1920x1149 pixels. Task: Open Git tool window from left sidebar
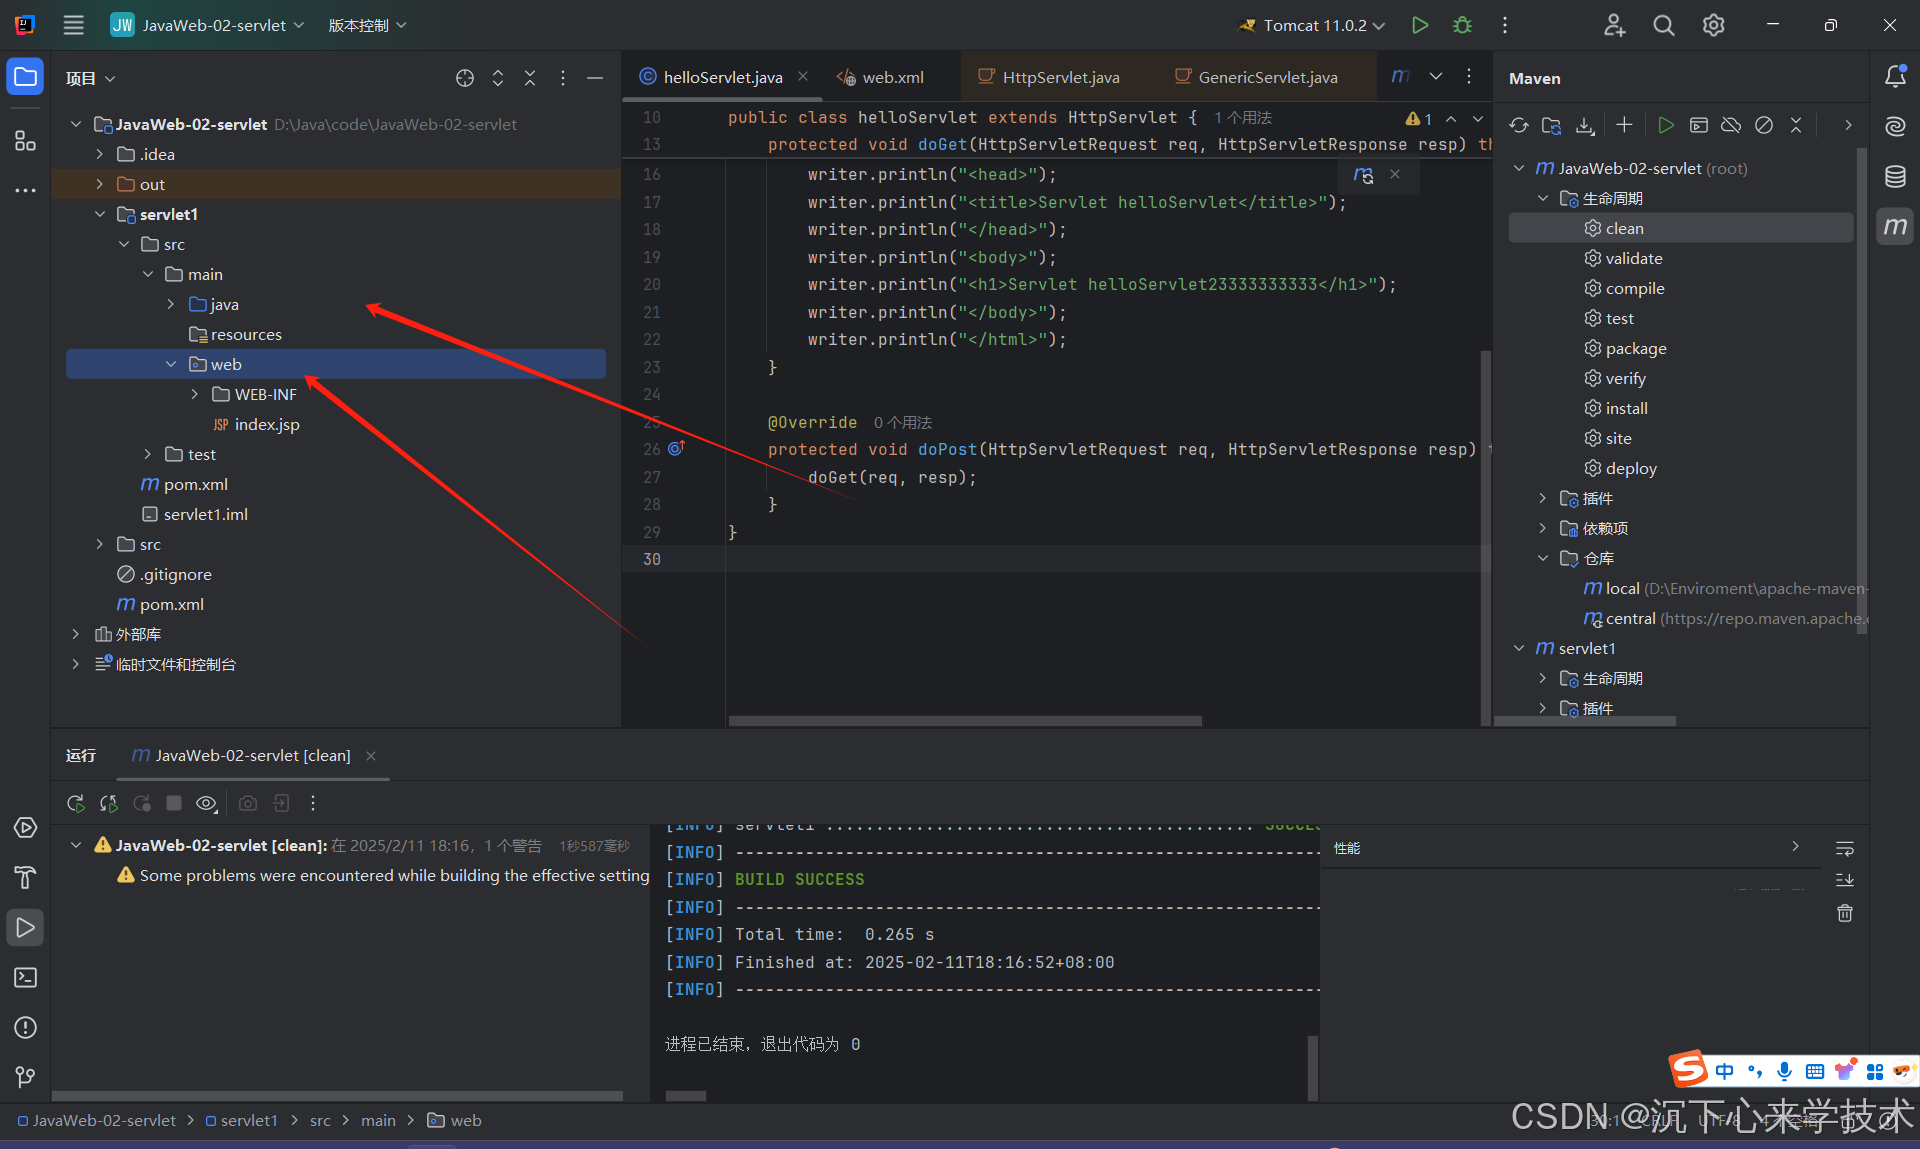point(25,1077)
